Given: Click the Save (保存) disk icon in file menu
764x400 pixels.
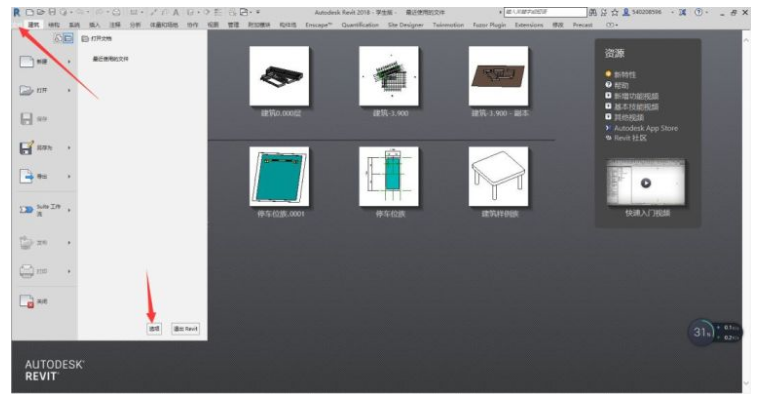Looking at the screenshot, I should point(26,119).
